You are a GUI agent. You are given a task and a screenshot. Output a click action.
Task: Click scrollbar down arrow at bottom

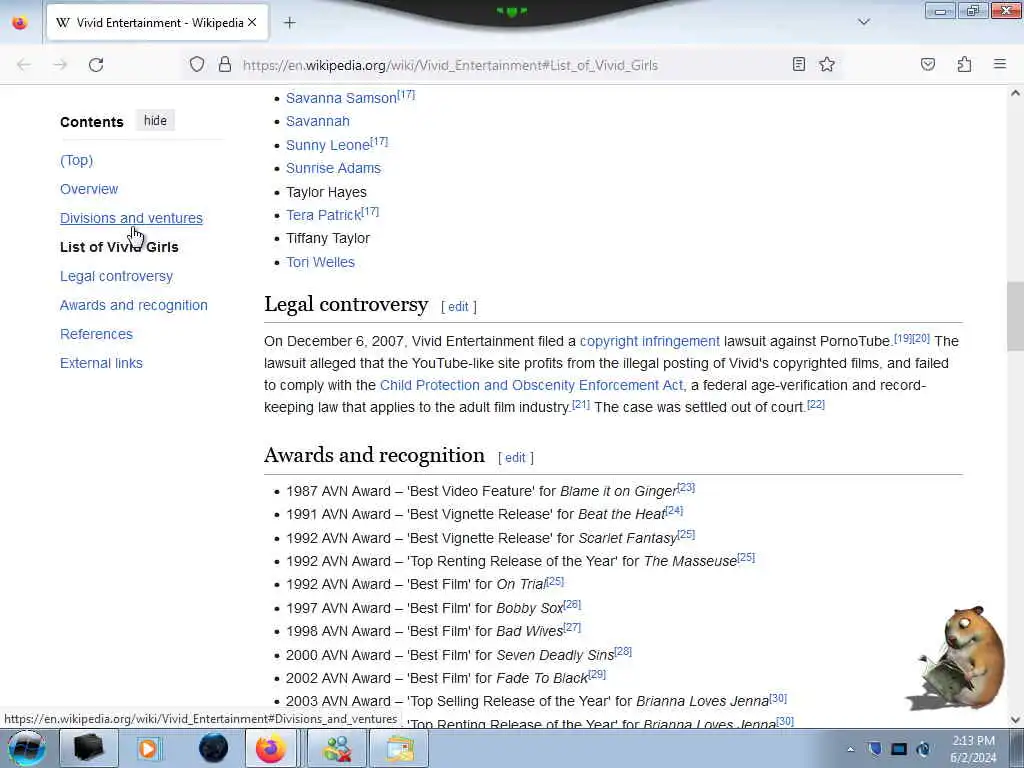click(1015, 720)
